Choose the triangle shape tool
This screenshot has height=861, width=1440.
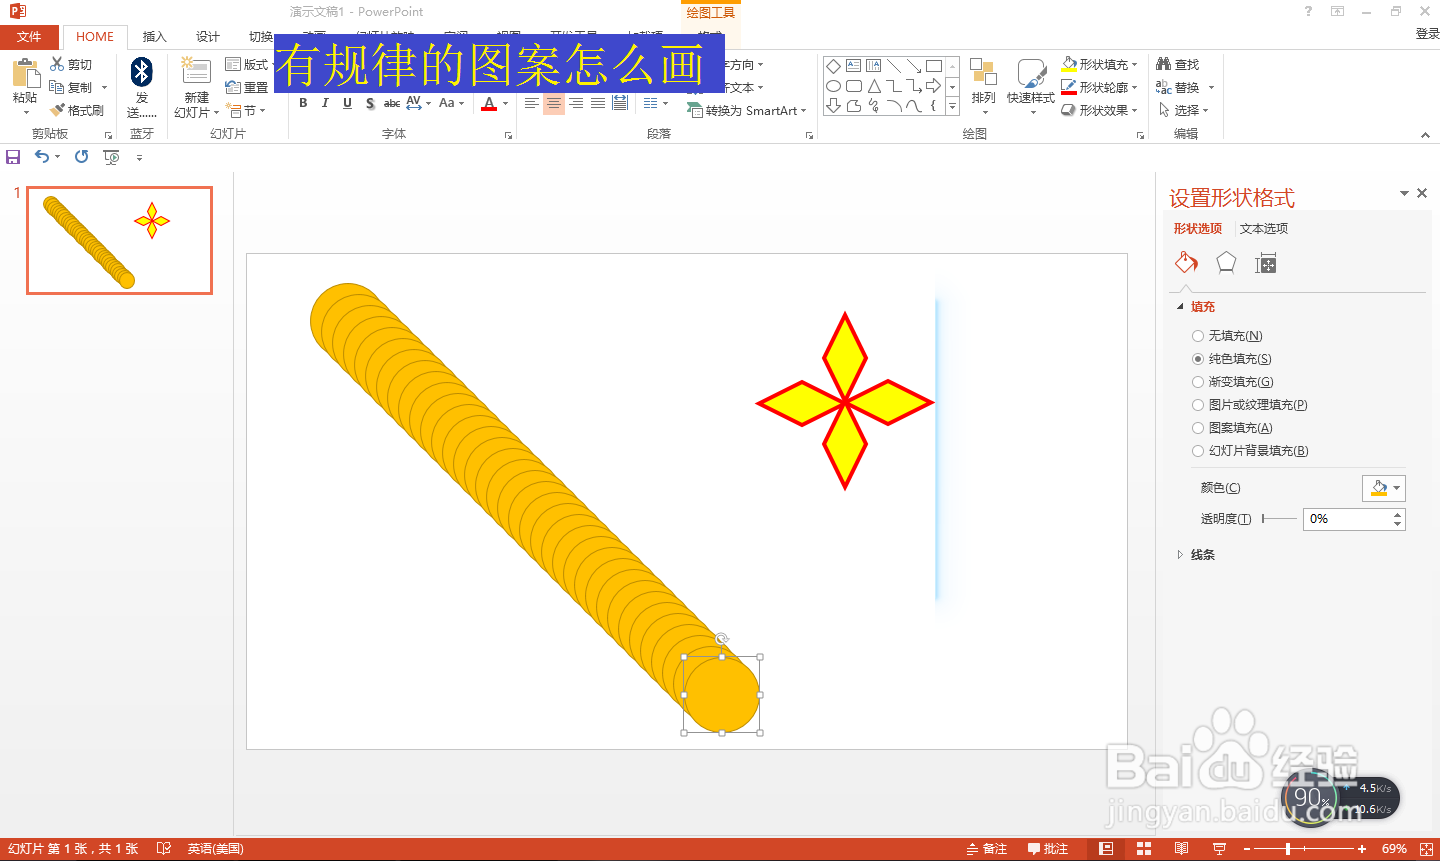pyautogui.click(x=872, y=84)
